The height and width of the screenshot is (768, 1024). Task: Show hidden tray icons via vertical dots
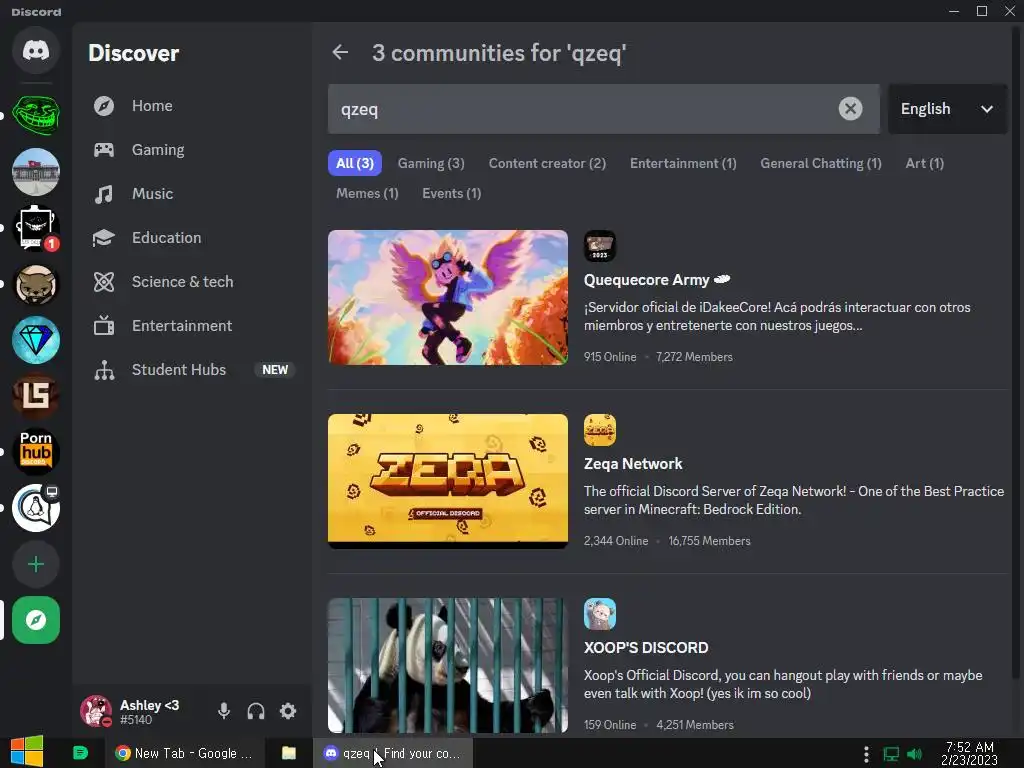[x=866, y=754]
